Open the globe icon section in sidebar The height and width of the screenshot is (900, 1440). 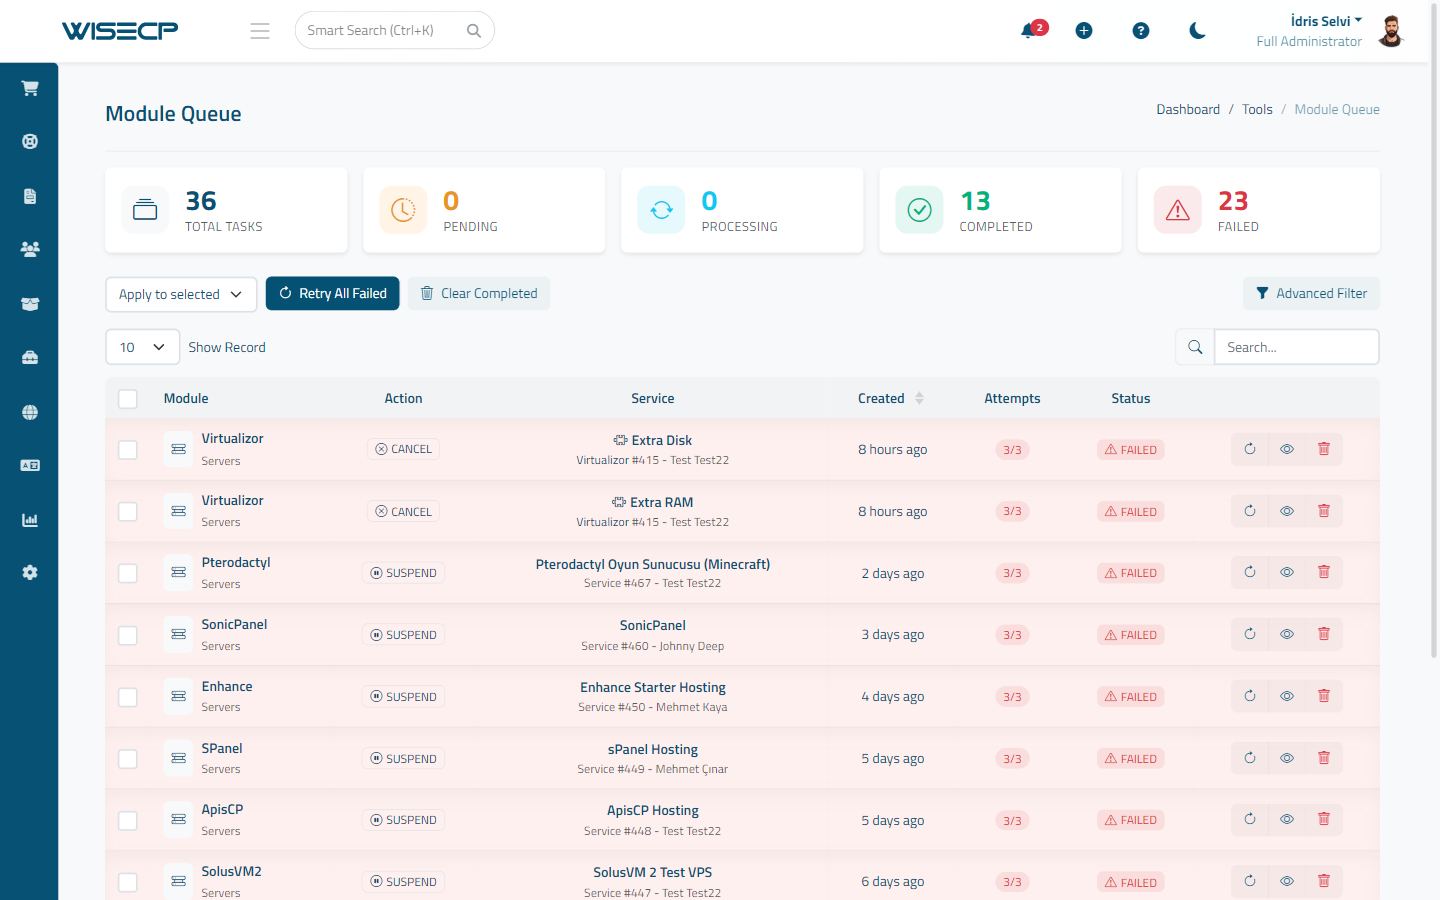click(x=30, y=412)
